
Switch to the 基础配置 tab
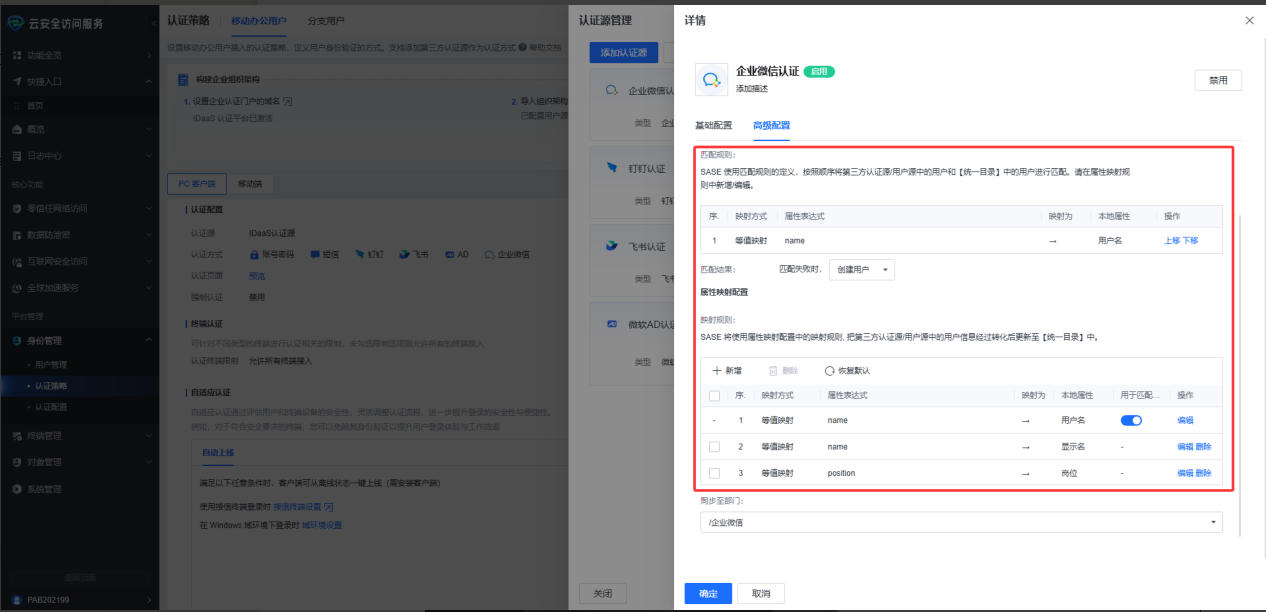(713, 125)
